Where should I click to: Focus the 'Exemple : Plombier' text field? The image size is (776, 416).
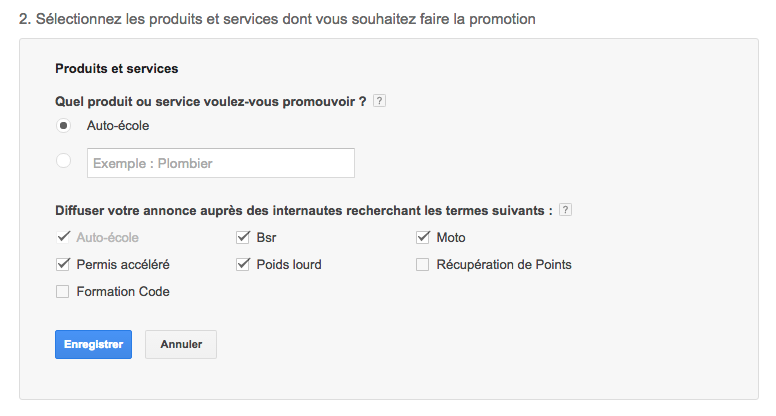pyautogui.click(x=221, y=163)
